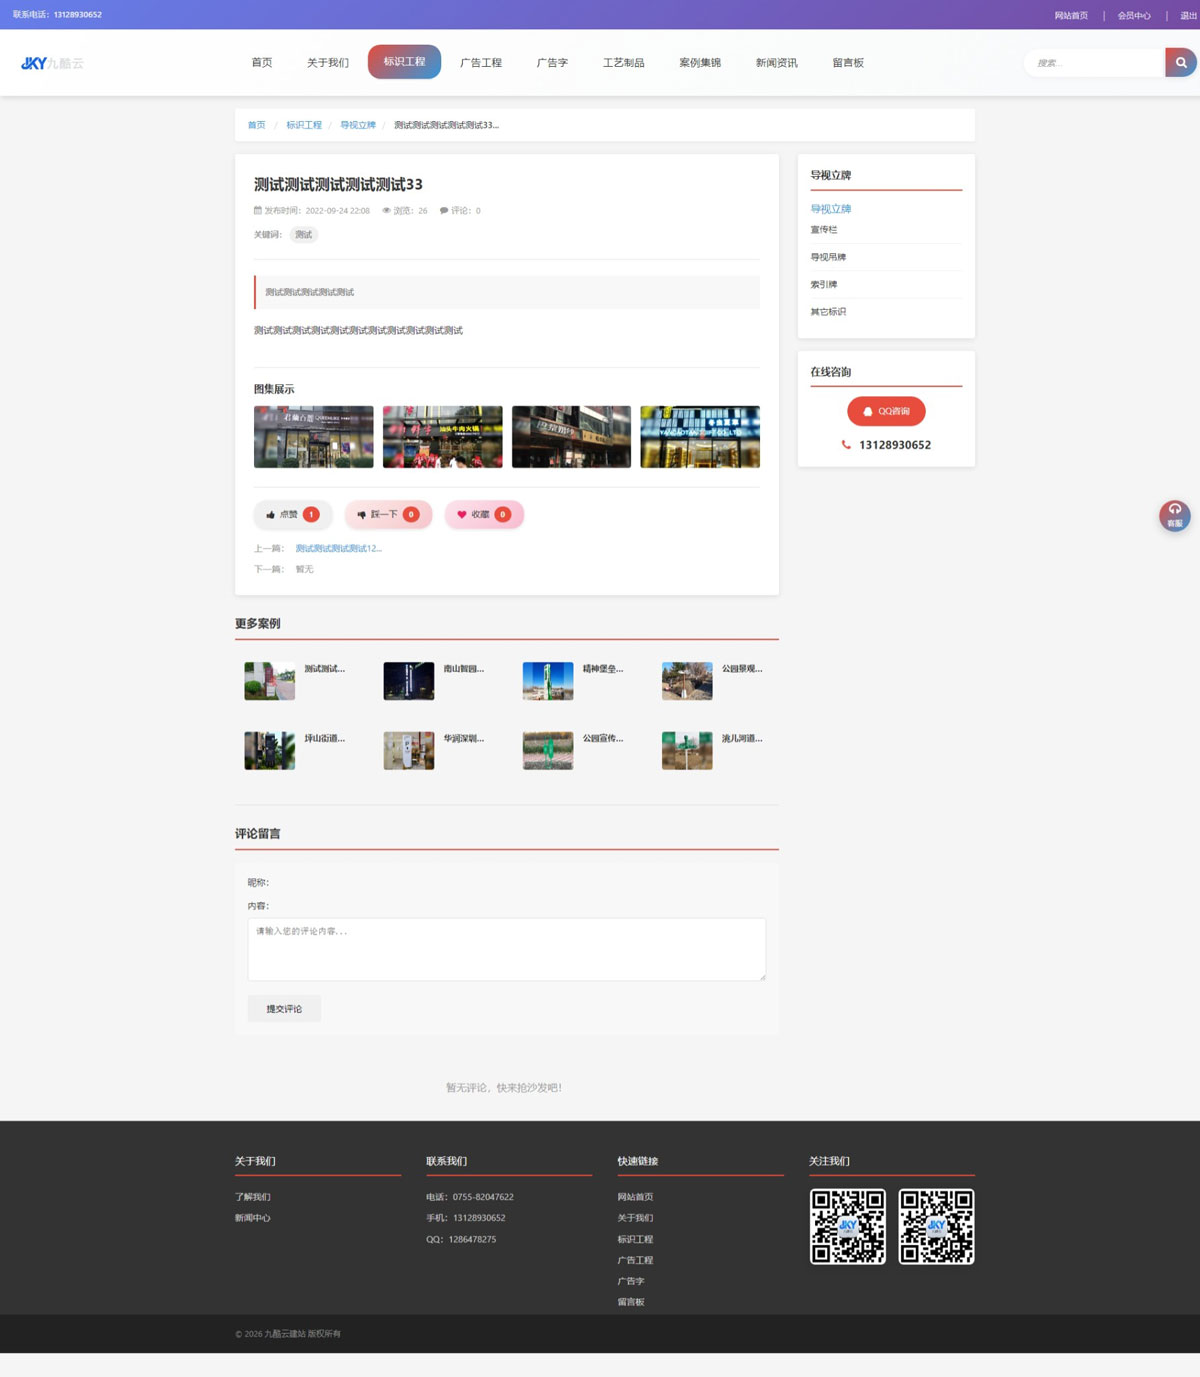Select 索引牌 in sidebar category list

824,285
